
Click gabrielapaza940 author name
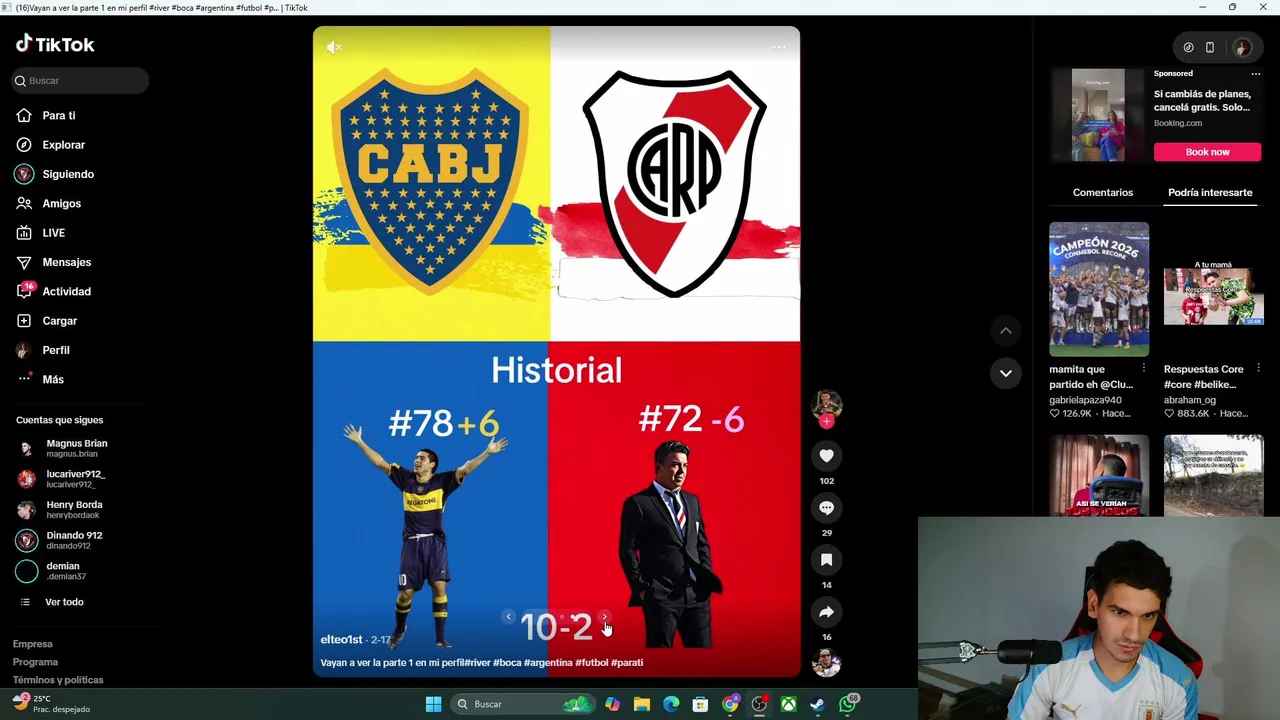(x=1085, y=400)
